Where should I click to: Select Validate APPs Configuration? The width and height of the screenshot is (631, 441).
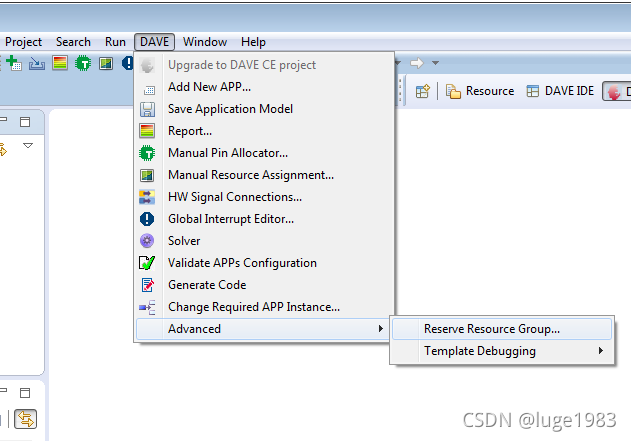[264, 263]
